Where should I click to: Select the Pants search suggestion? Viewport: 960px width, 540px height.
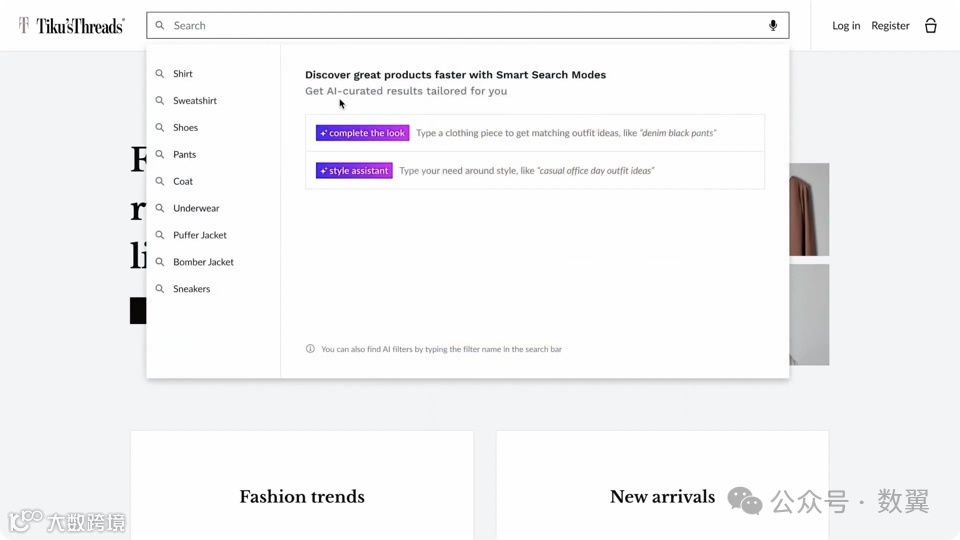click(x=184, y=155)
